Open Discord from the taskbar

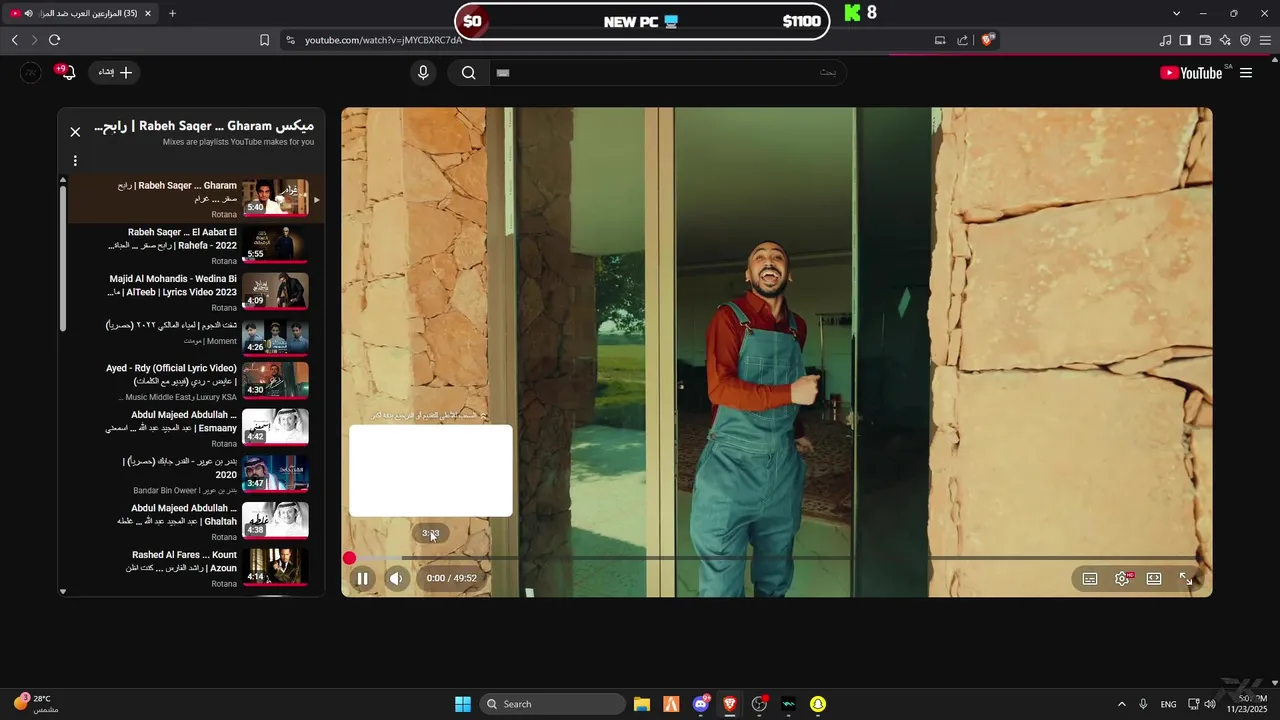701,704
